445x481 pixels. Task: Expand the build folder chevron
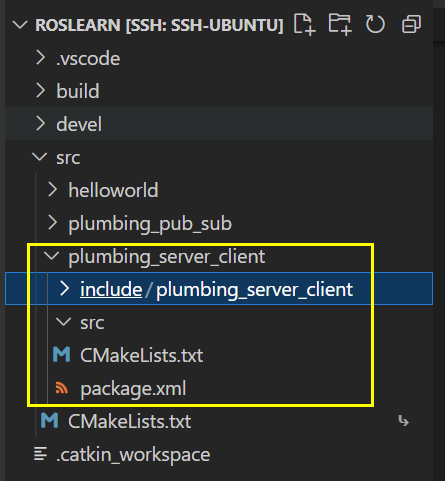pos(41,91)
